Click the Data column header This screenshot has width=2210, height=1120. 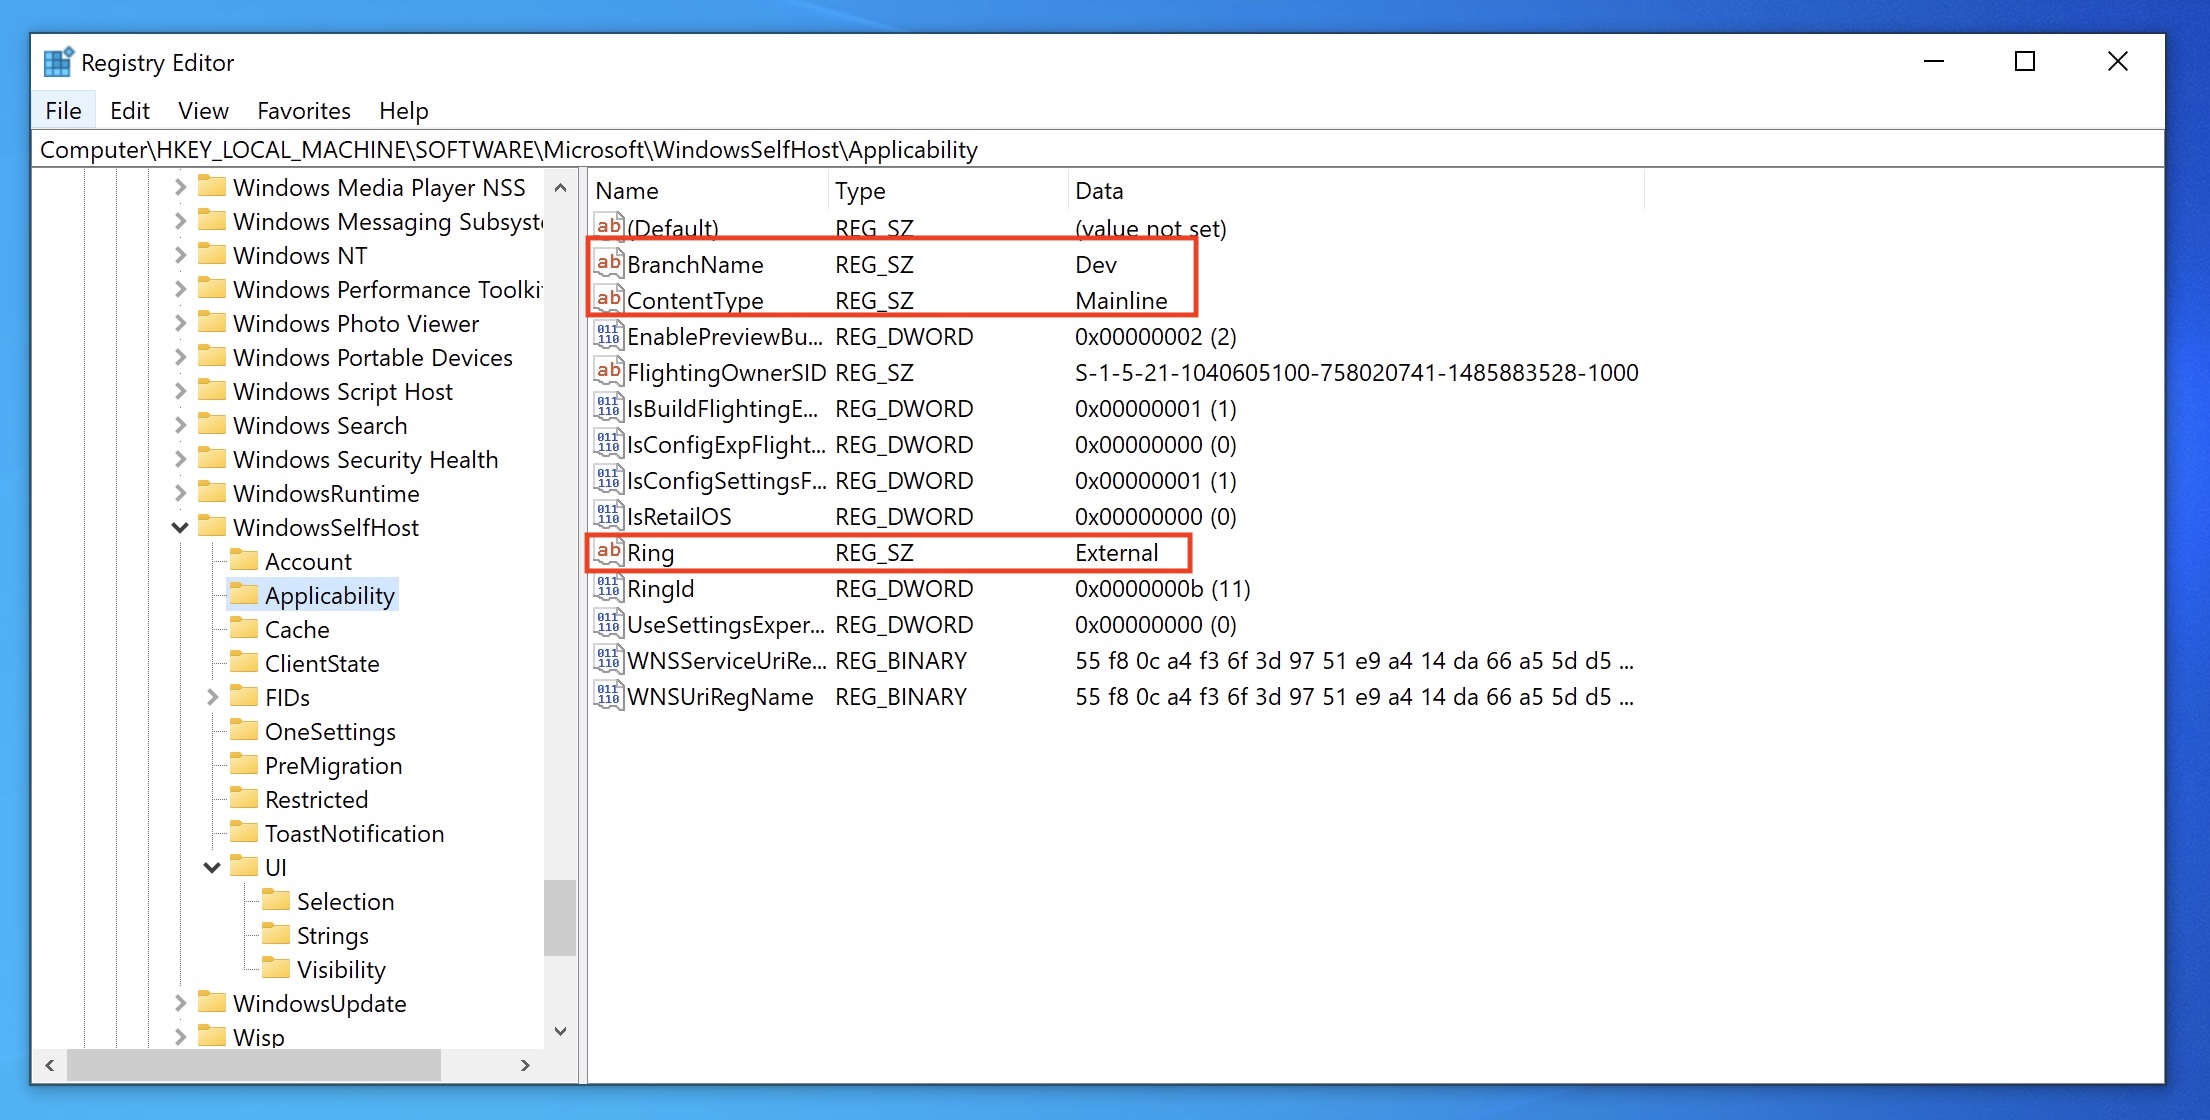pyautogui.click(x=1099, y=191)
